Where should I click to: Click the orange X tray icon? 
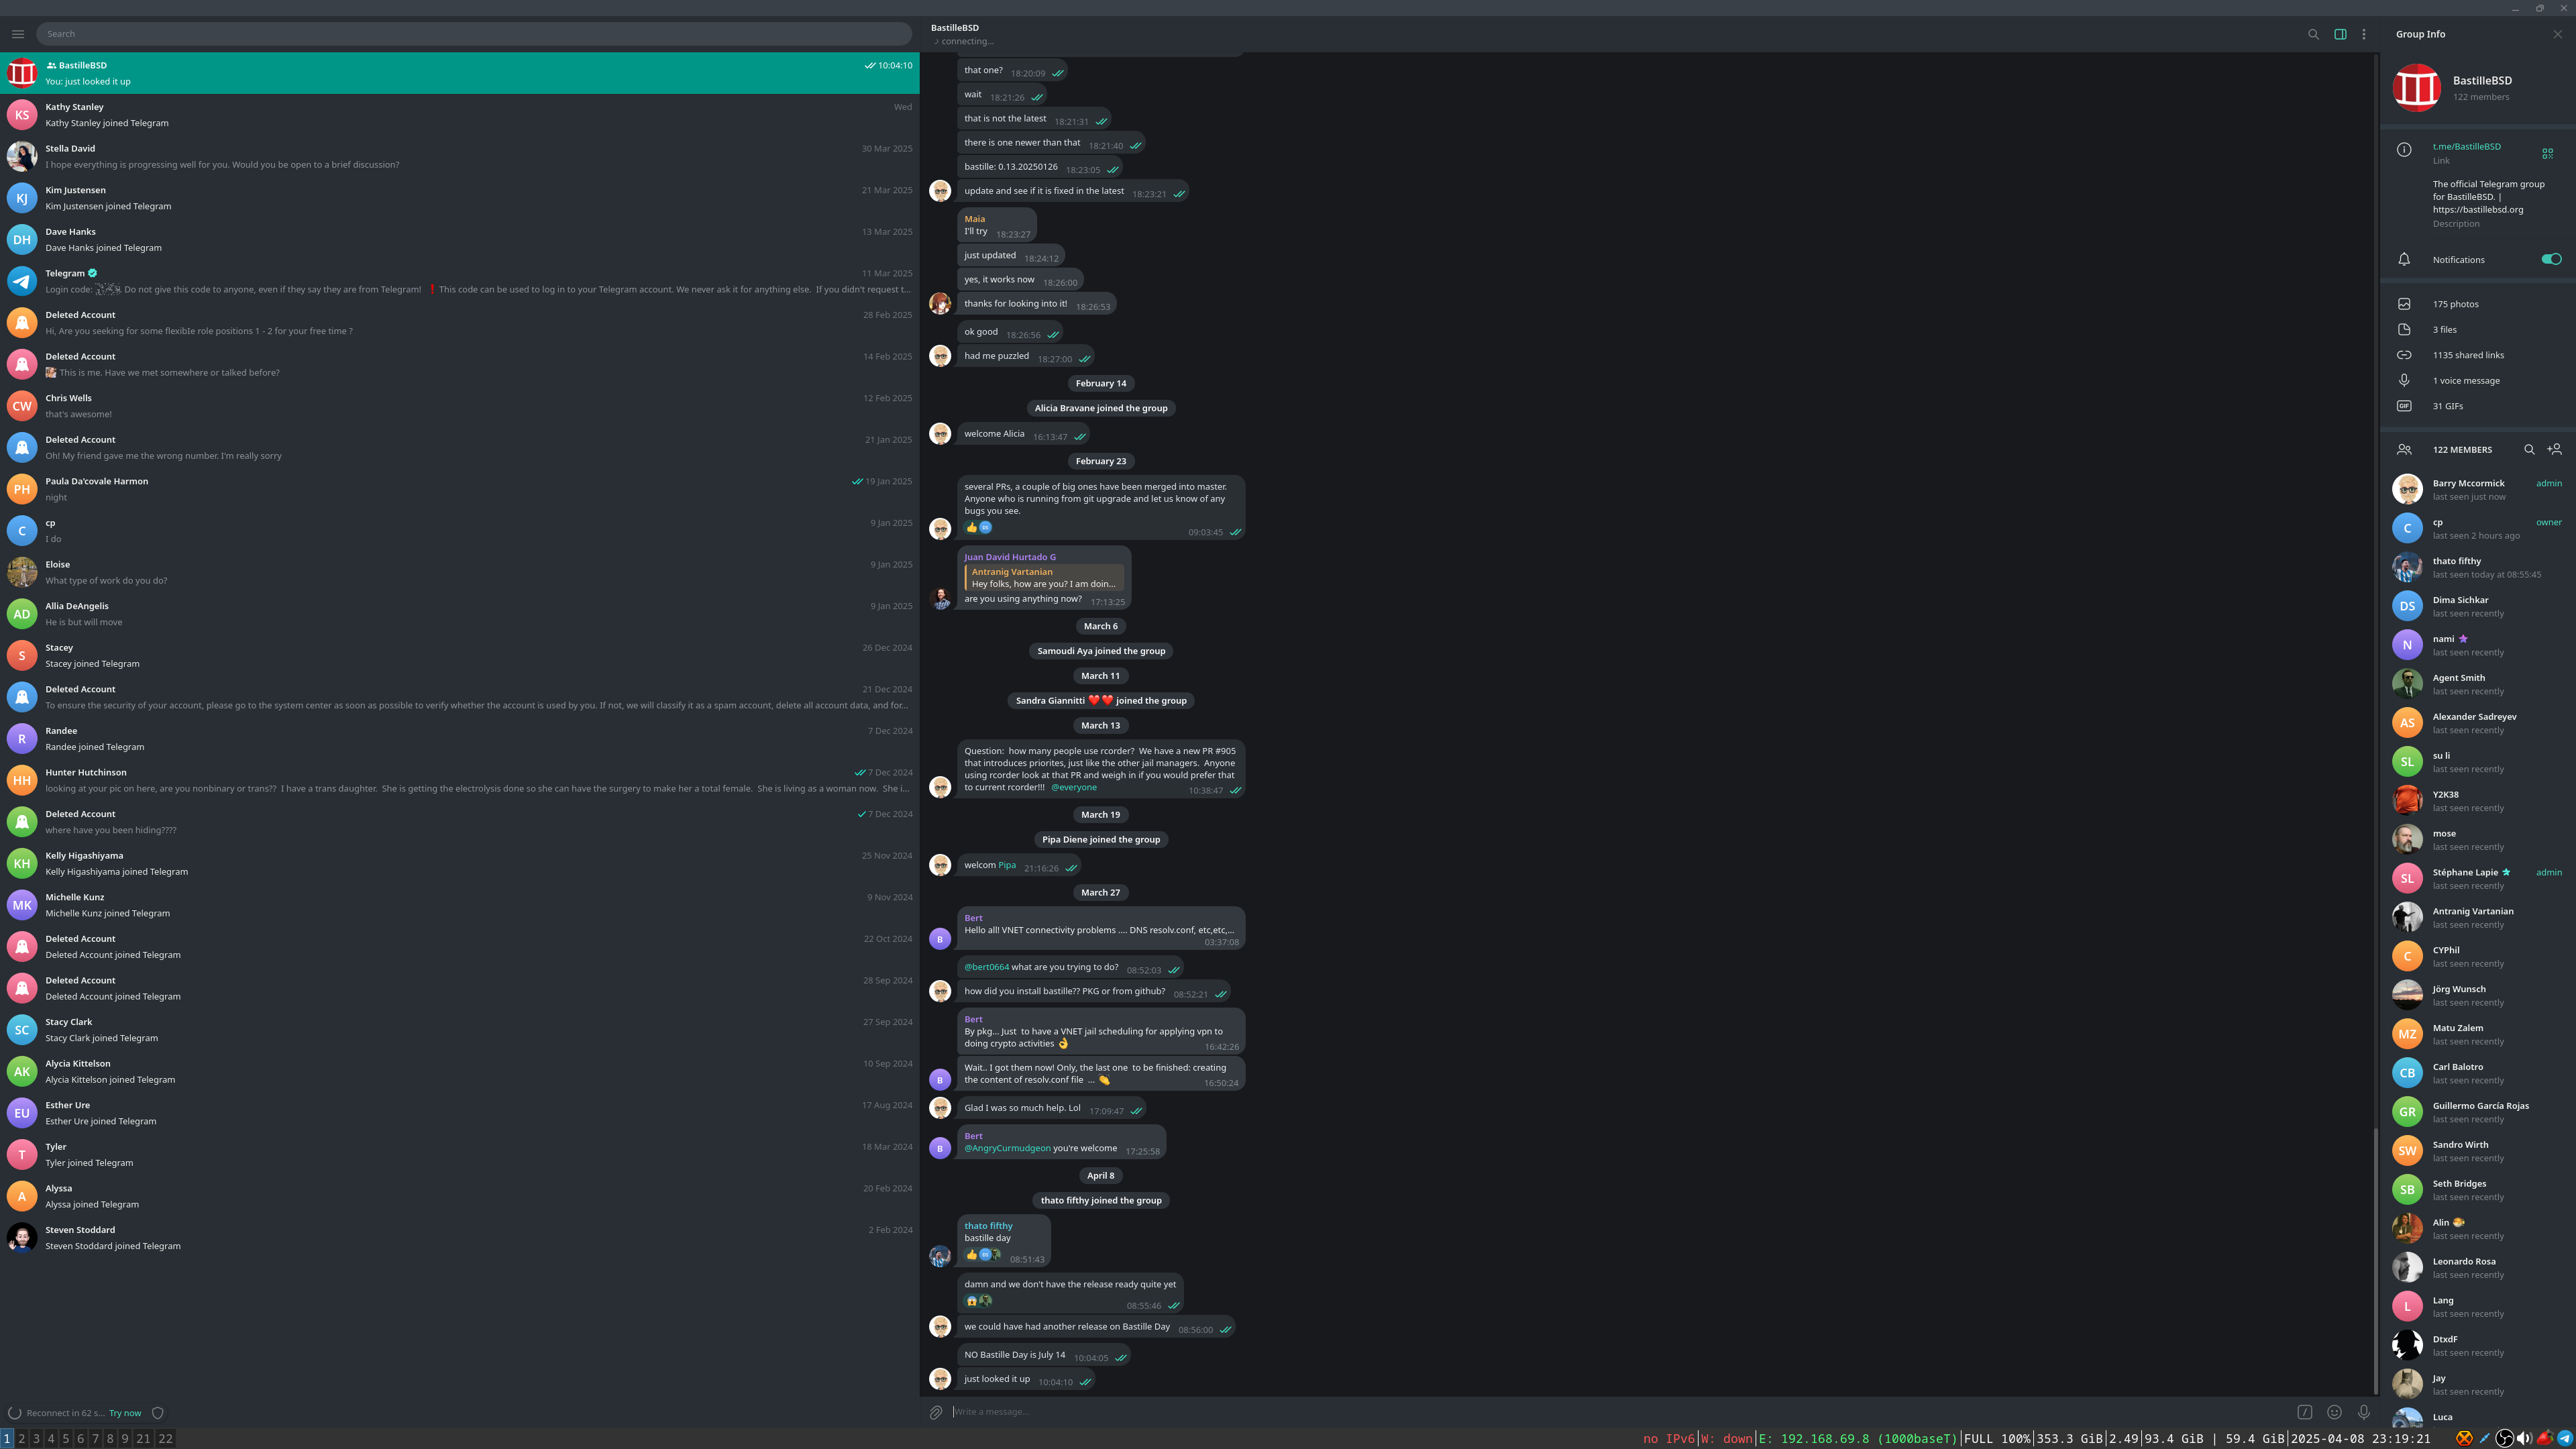[2464, 1438]
